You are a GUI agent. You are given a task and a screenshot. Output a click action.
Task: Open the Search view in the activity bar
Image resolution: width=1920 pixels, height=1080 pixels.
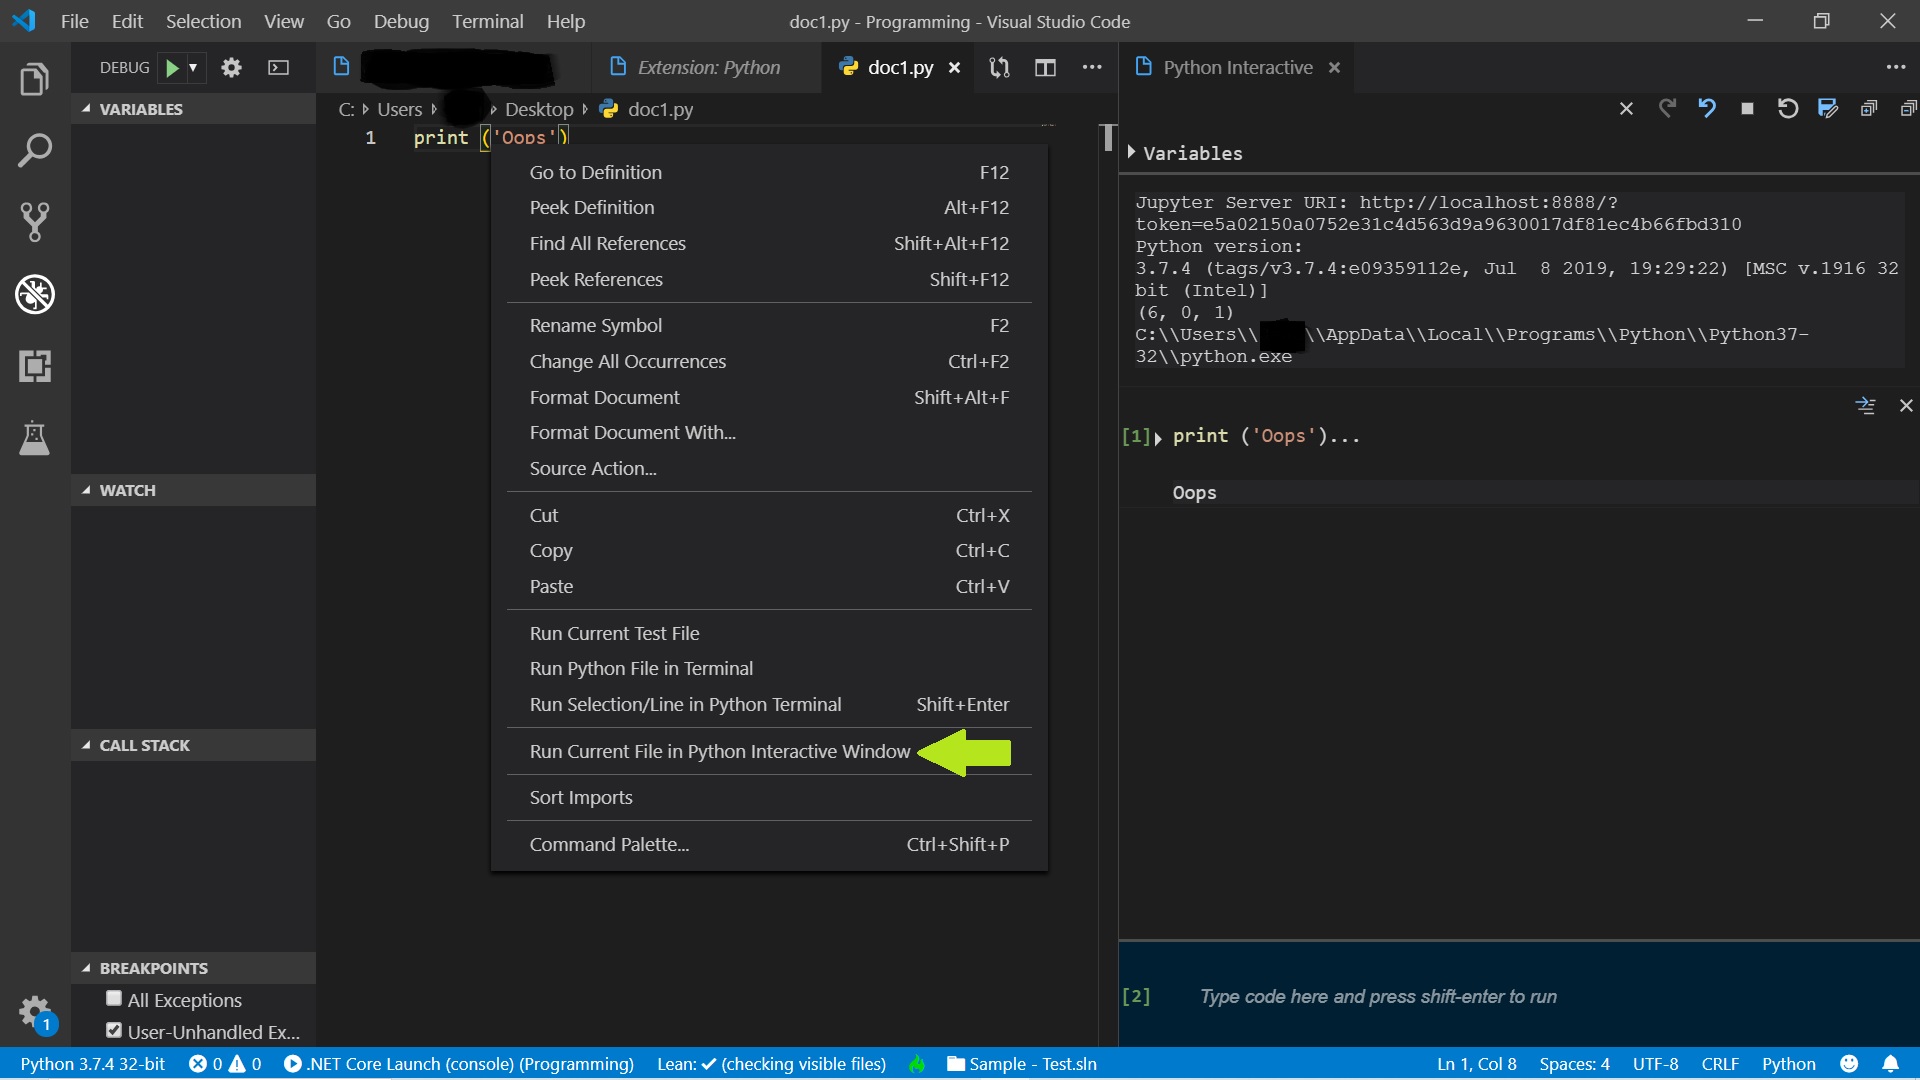point(35,151)
